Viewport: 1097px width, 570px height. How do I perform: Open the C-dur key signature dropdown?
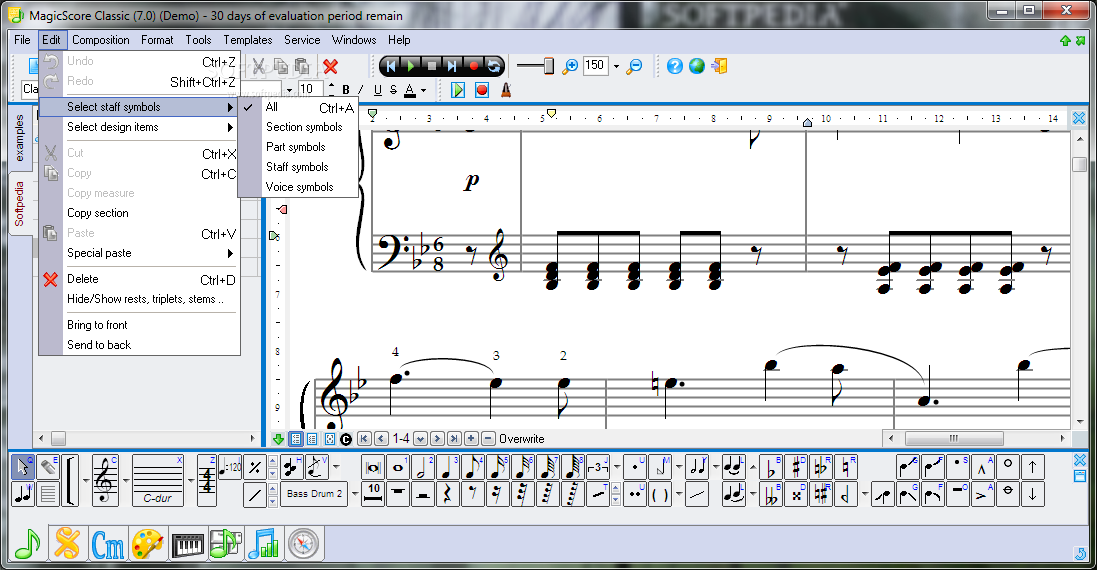click(x=191, y=480)
